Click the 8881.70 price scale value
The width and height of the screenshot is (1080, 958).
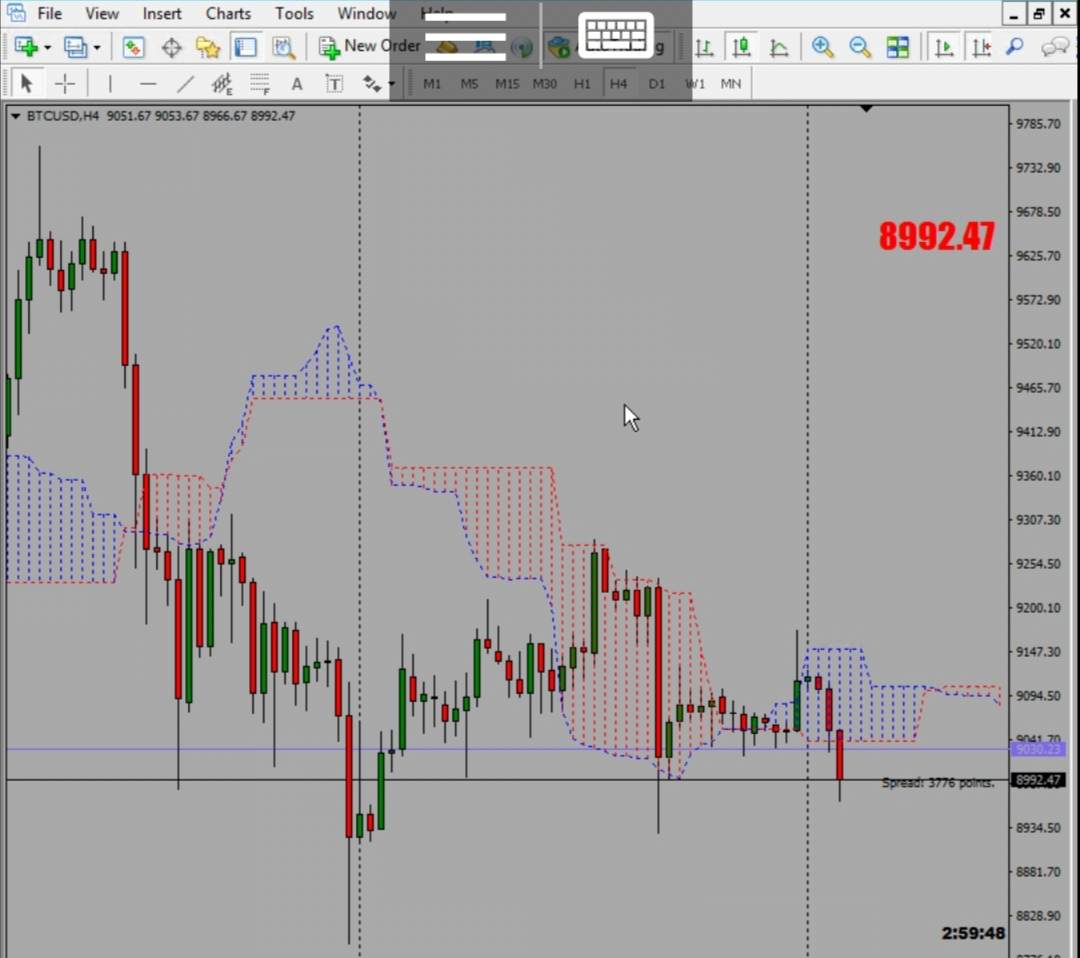(x=1038, y=872)
